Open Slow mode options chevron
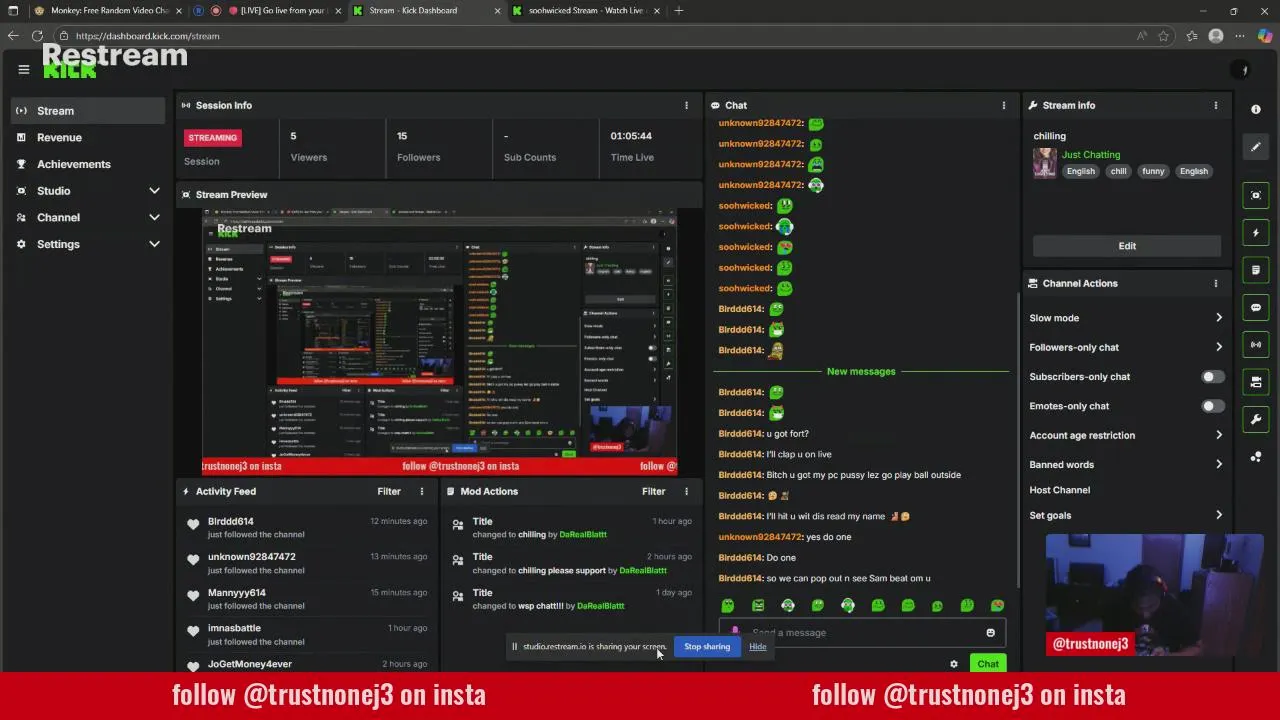This screenshot has height=720, width=1280. pyautogui.click(x=1218, y=318)
